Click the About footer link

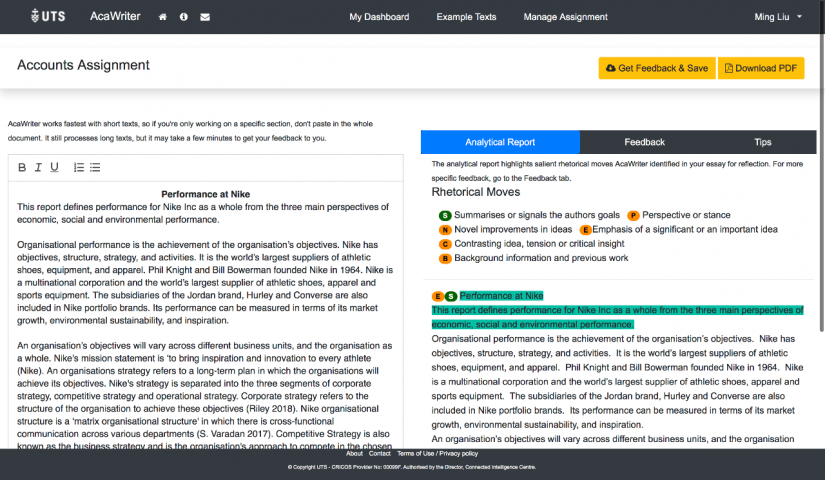pos(354,454)
